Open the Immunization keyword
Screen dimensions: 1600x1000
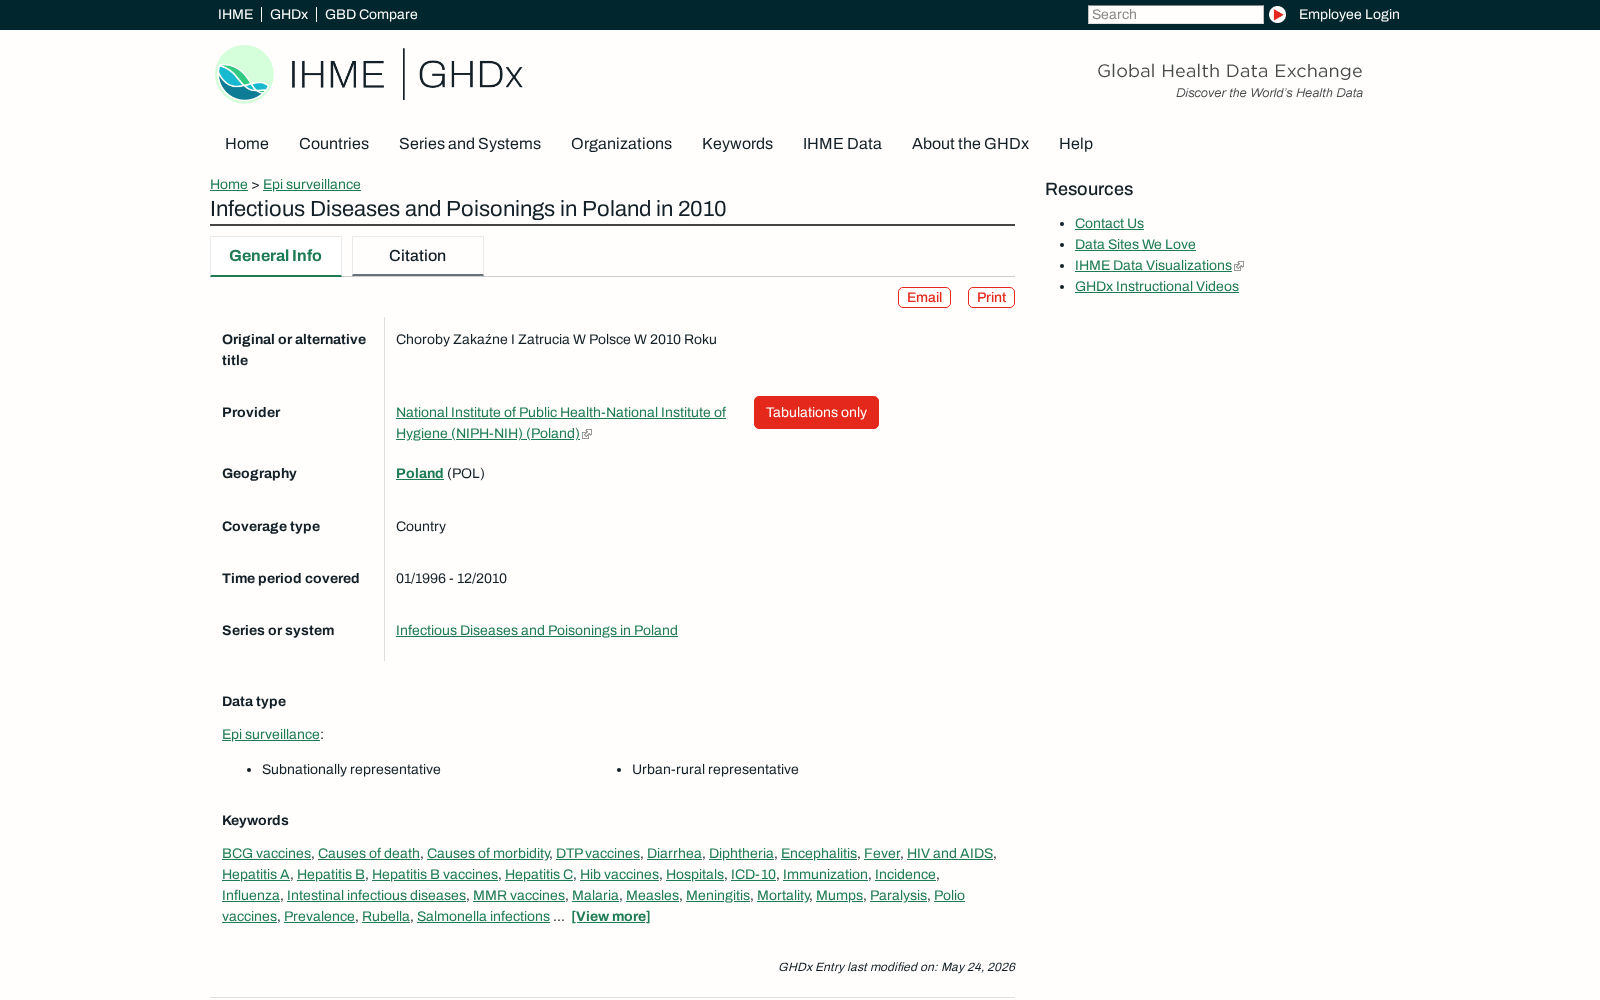[825, 874]
